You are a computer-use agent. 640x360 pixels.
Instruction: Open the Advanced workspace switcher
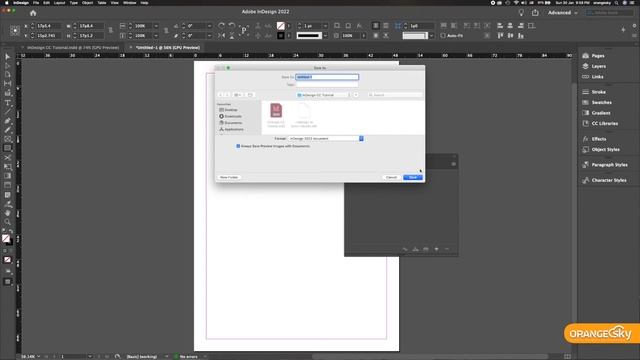click(562, 13)
